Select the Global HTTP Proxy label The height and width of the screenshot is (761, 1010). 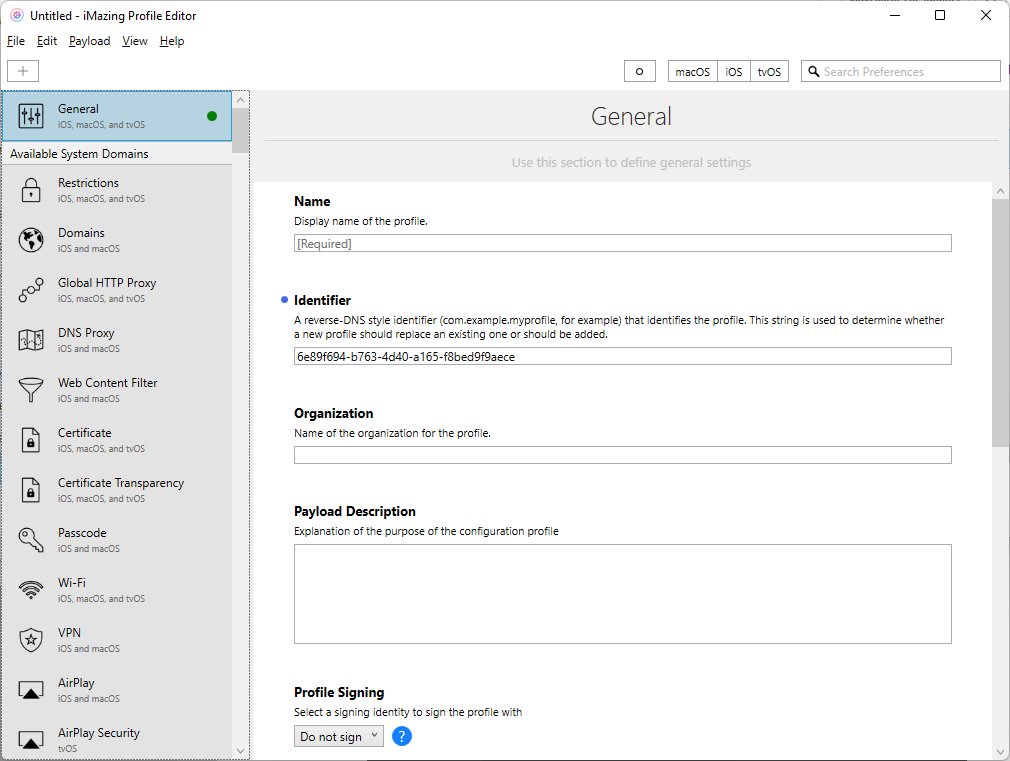(x=107, y=283)
